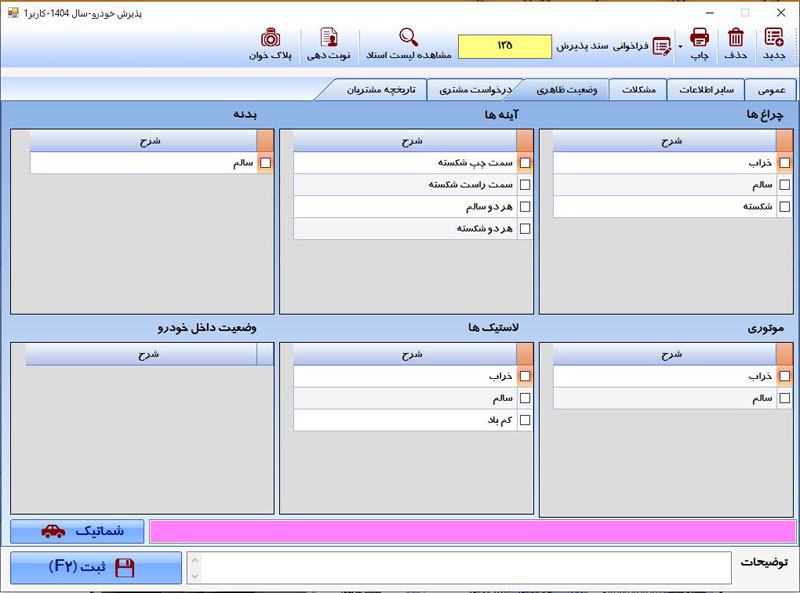Select the وضعیت ظاهری tab
The width and height of the screenshot is (800, 593).
coord(566,90)
